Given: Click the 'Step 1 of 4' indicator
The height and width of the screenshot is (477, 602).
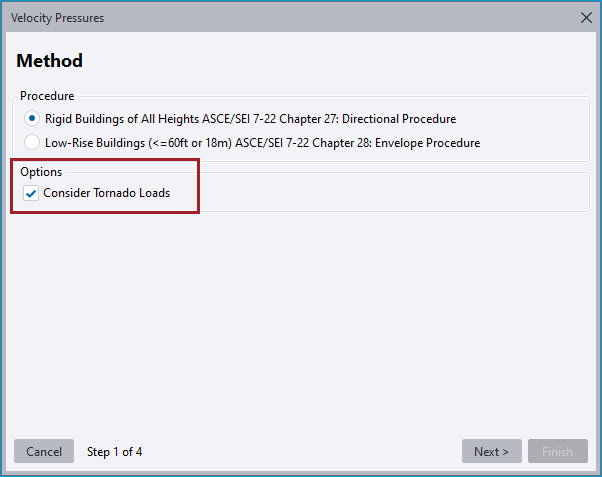Looking at the screenshot, I should pos(114,452).
